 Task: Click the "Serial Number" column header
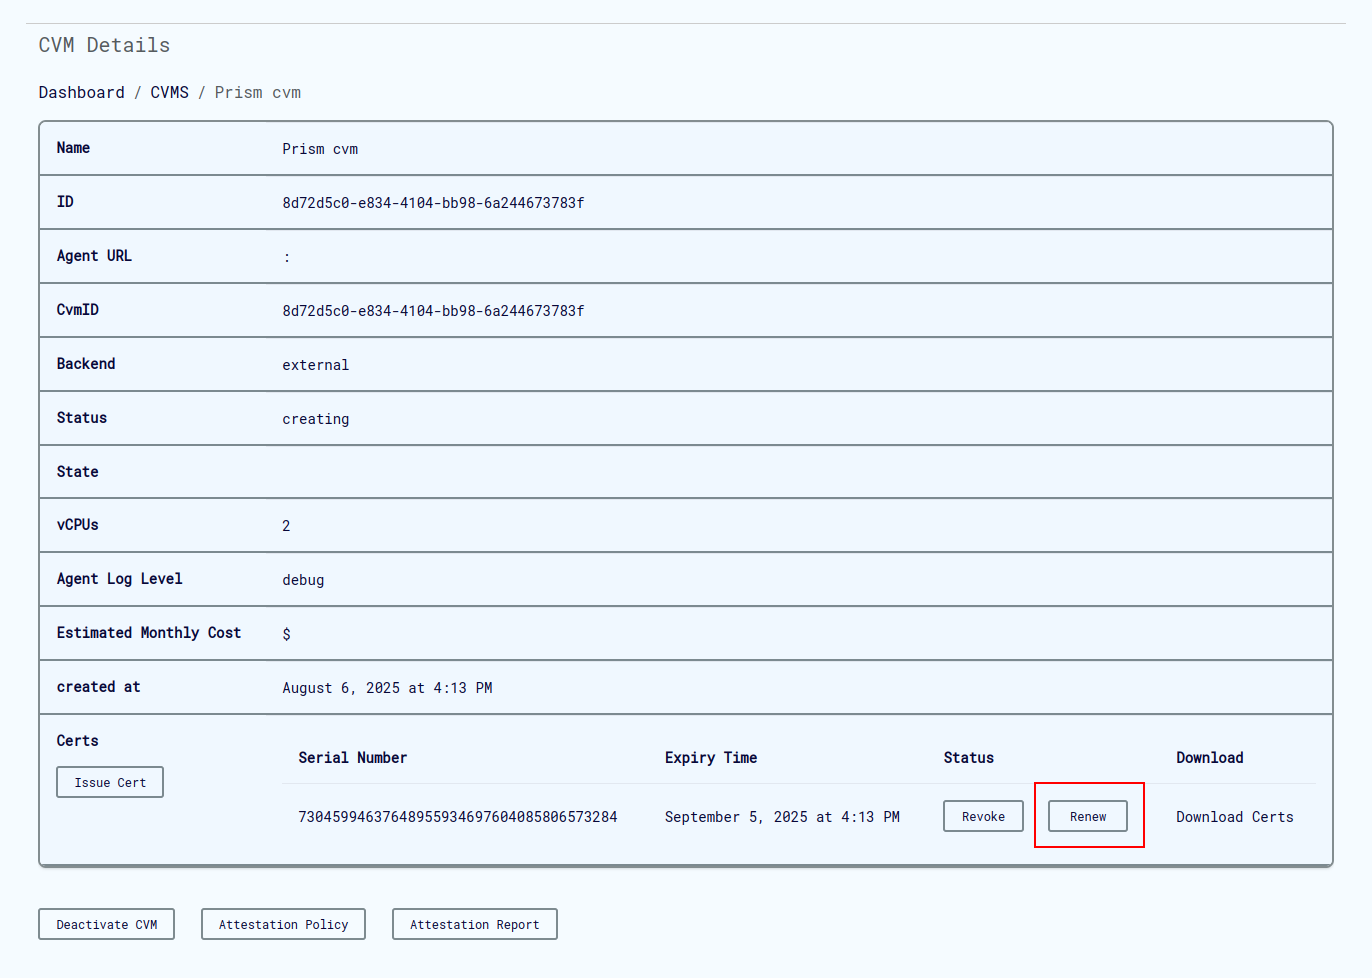click(352, 758)
